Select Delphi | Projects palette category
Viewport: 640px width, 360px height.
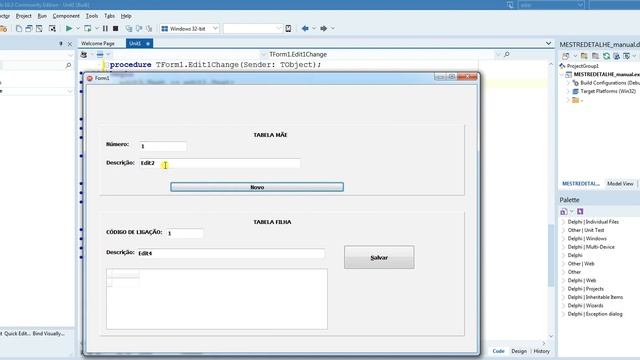pos(585,289)
